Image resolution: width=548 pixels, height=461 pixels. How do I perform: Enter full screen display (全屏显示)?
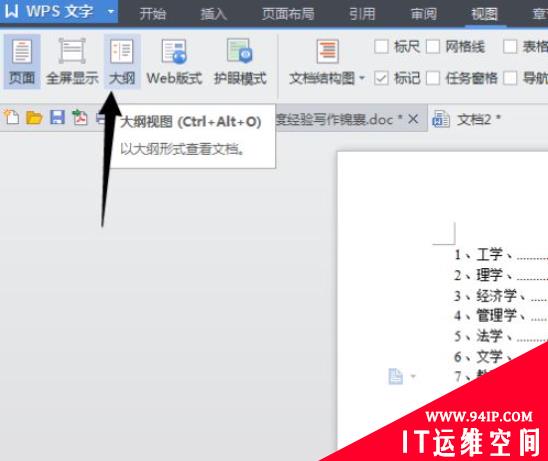pyautogui.click(x=72, y=62)
